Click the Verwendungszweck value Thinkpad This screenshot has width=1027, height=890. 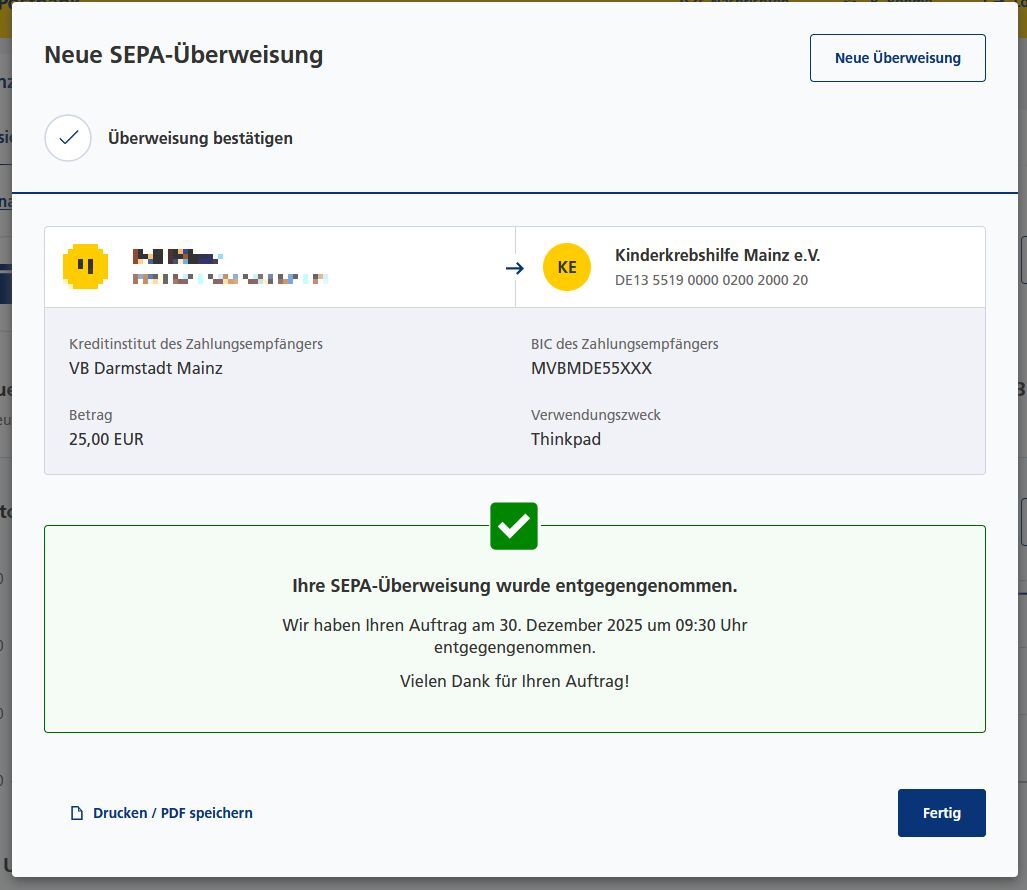(566, 439)
